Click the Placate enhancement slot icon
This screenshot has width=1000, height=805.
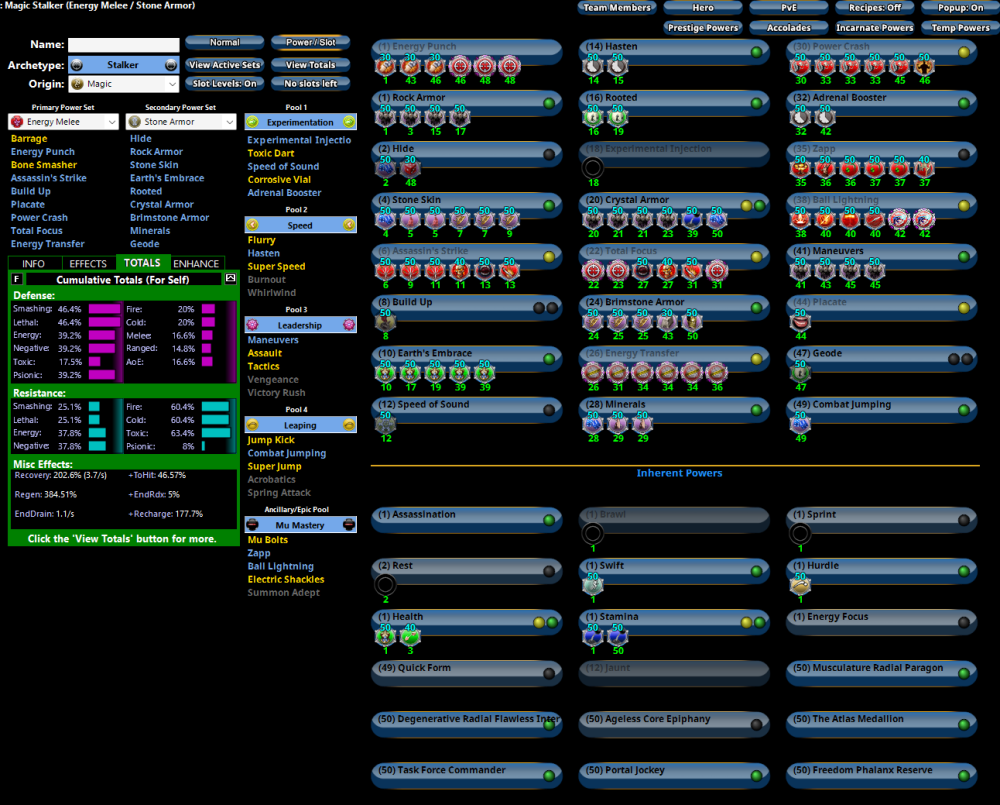(800, 321)
